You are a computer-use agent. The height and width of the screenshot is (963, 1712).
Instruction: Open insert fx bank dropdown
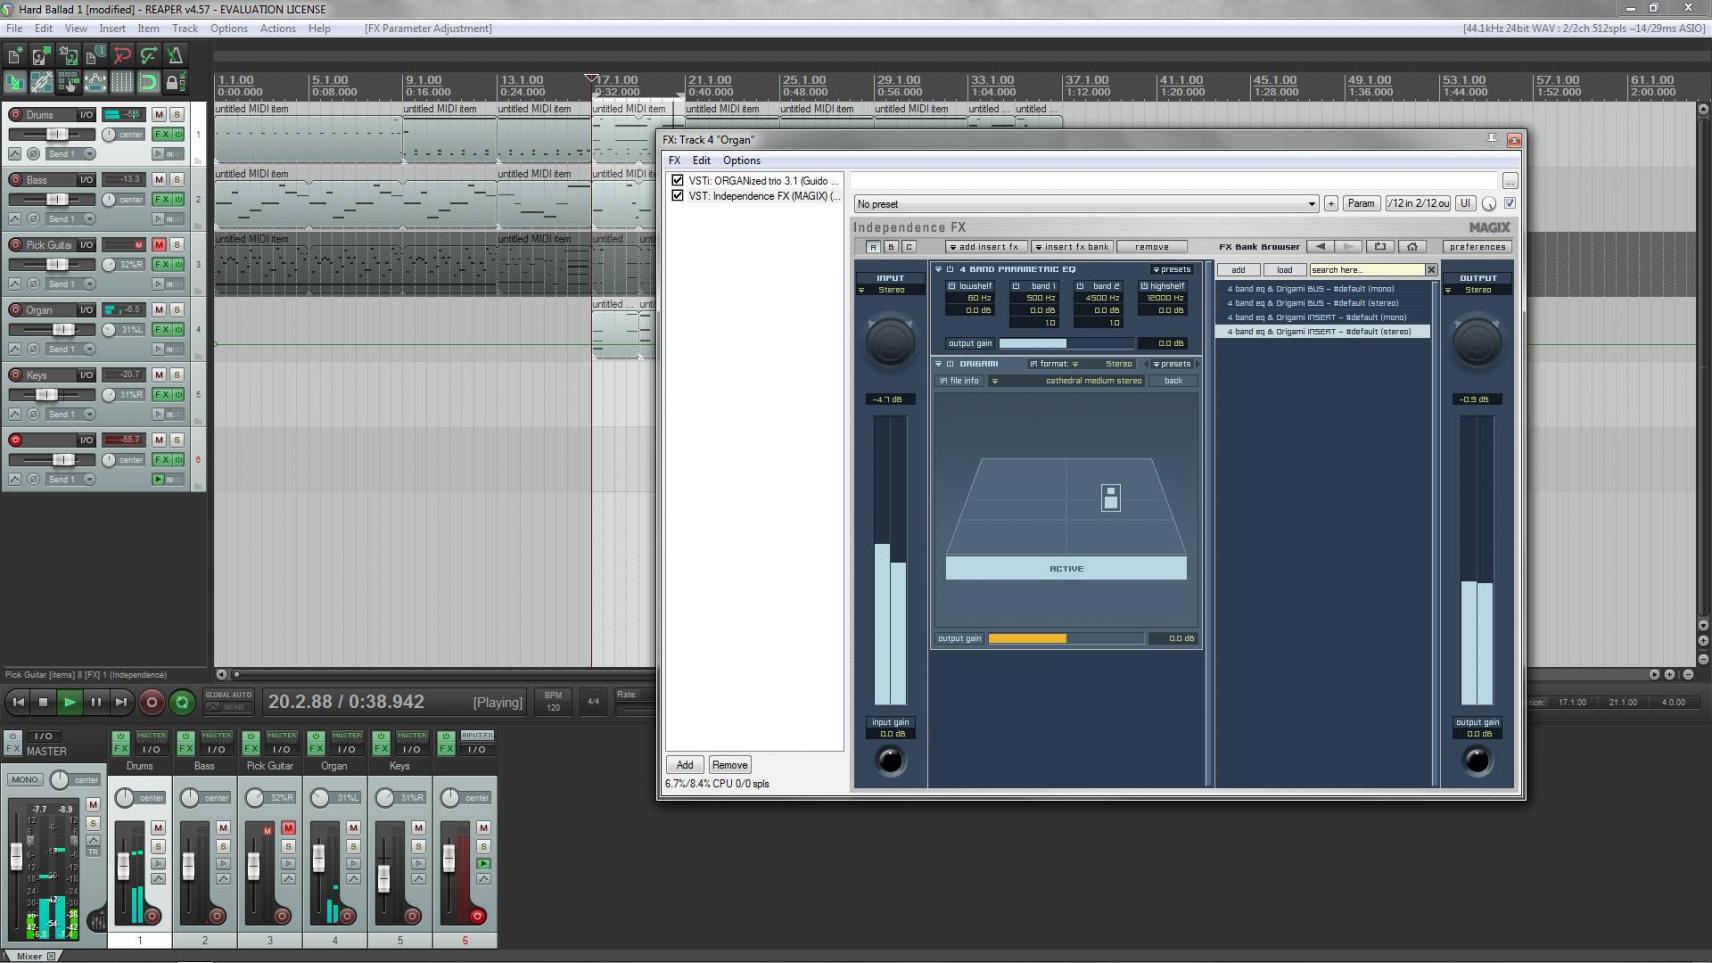(1072, 247)
